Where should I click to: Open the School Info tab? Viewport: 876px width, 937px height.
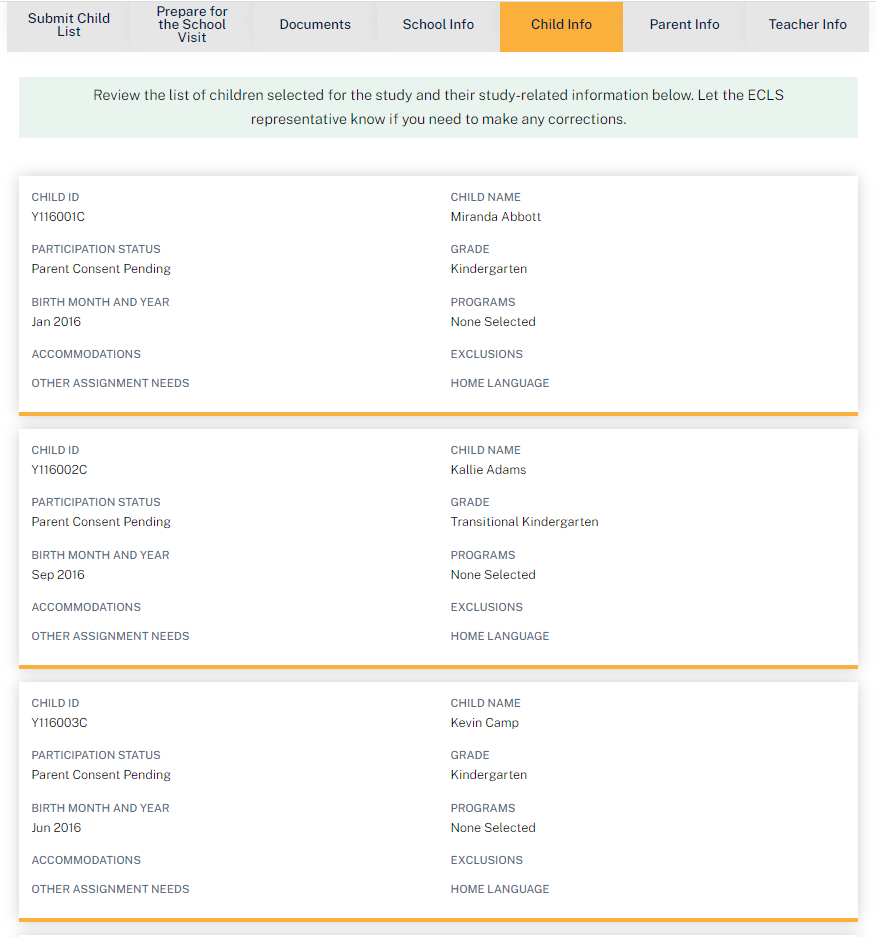(438, 25)
